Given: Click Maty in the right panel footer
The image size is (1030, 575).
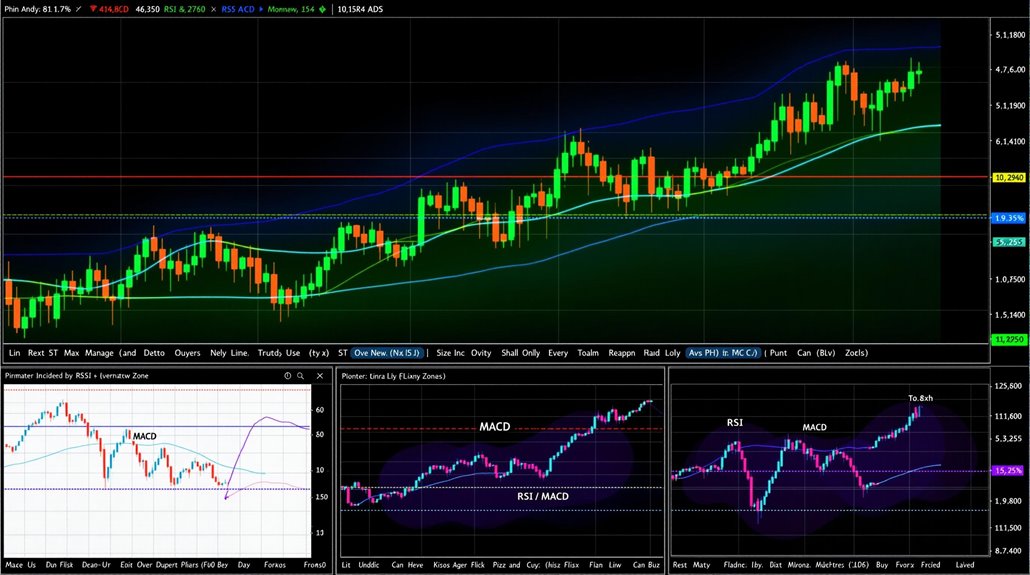Looking at the screenshot, I should coord(702,564).
